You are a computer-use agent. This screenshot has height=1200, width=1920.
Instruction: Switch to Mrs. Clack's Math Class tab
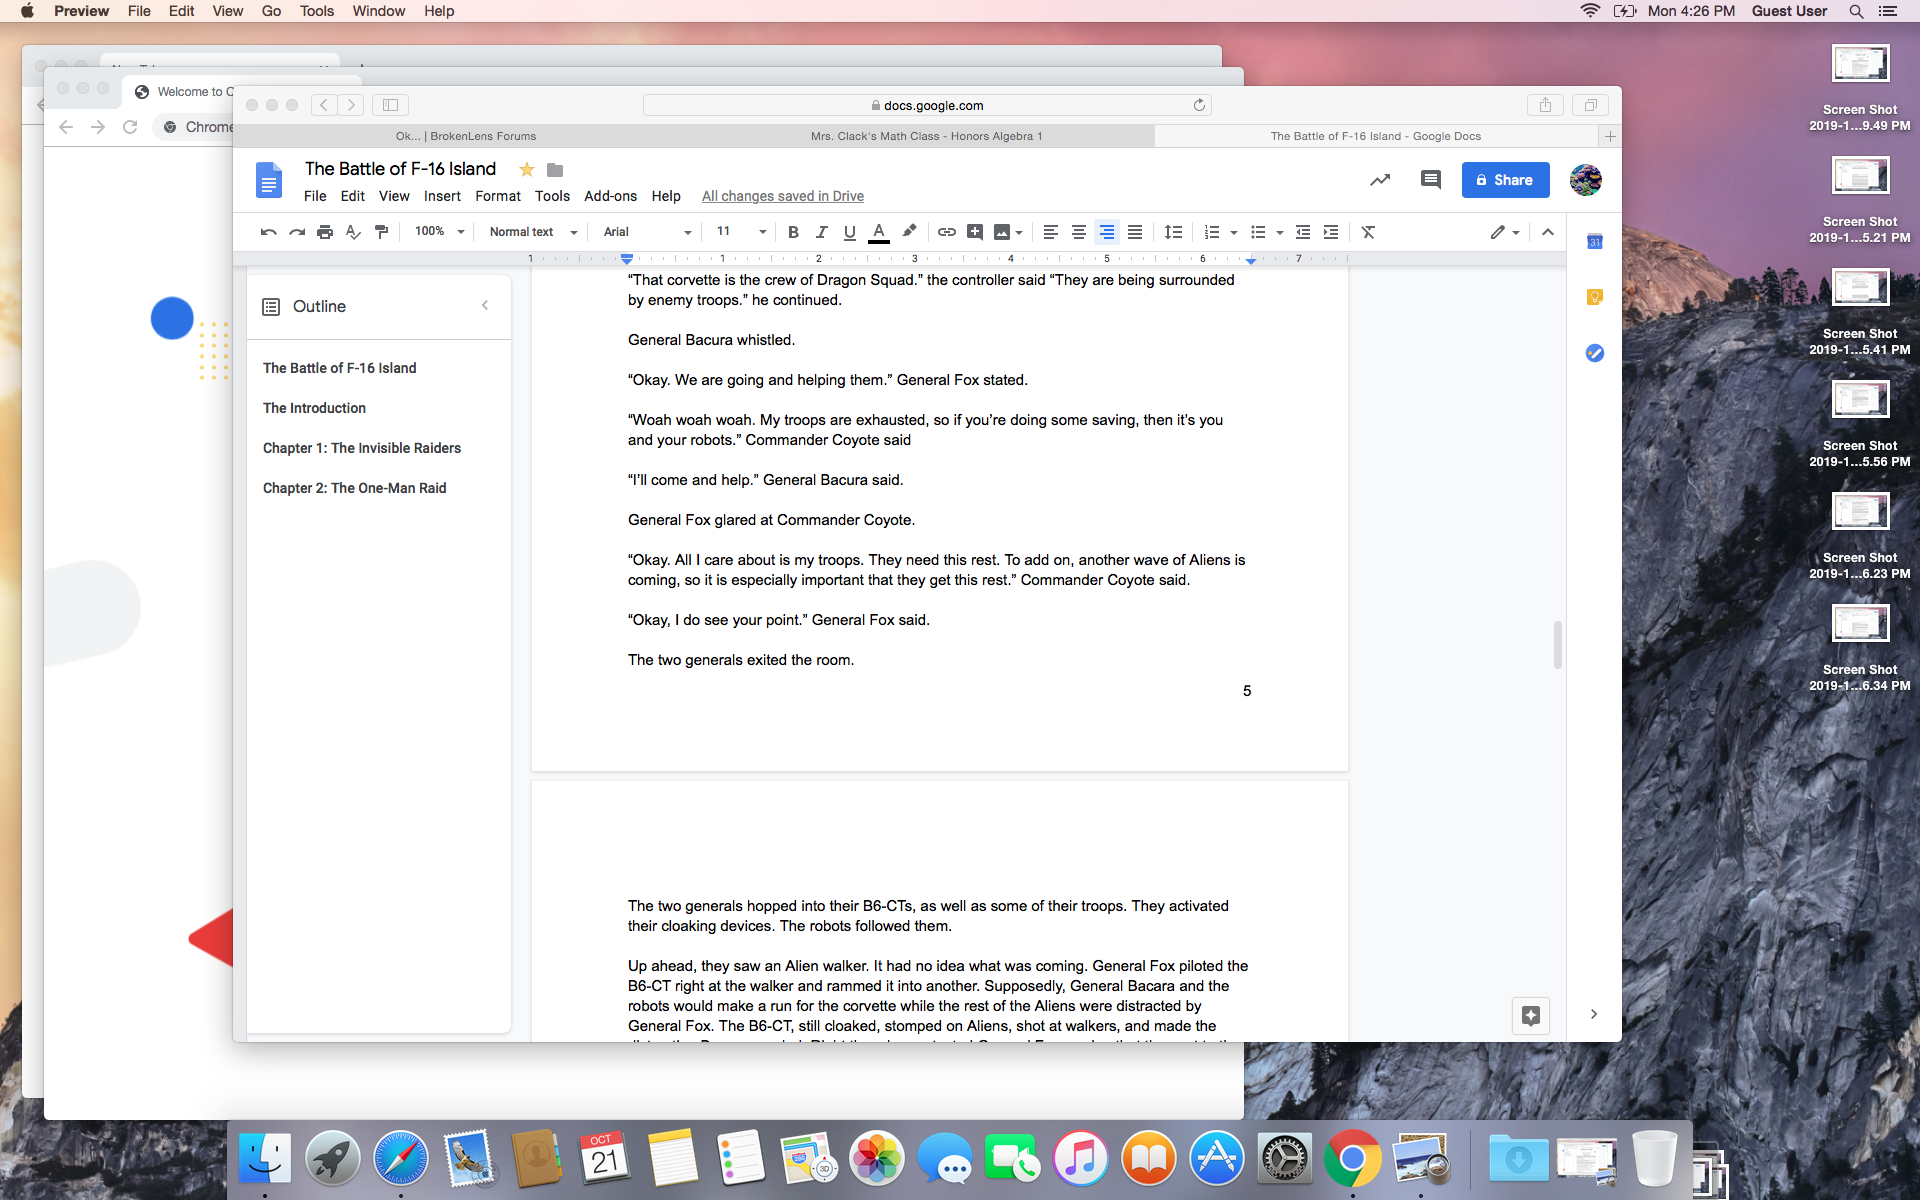point(926,136)
